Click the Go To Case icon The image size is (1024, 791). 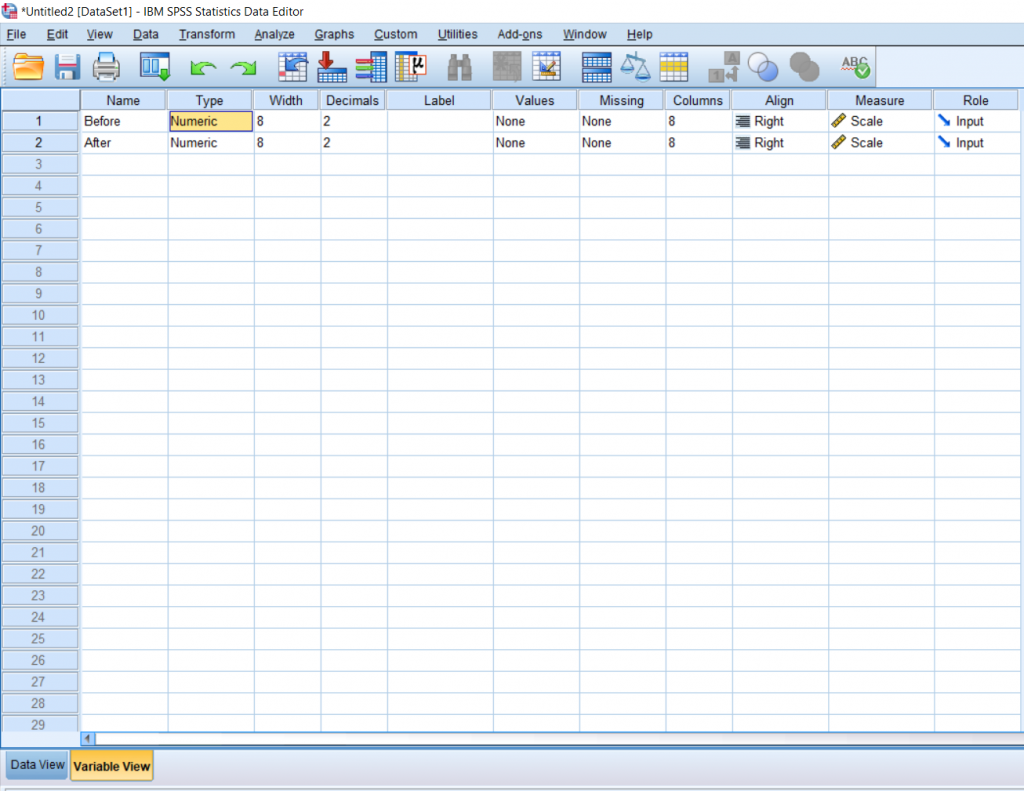point(290,66)
